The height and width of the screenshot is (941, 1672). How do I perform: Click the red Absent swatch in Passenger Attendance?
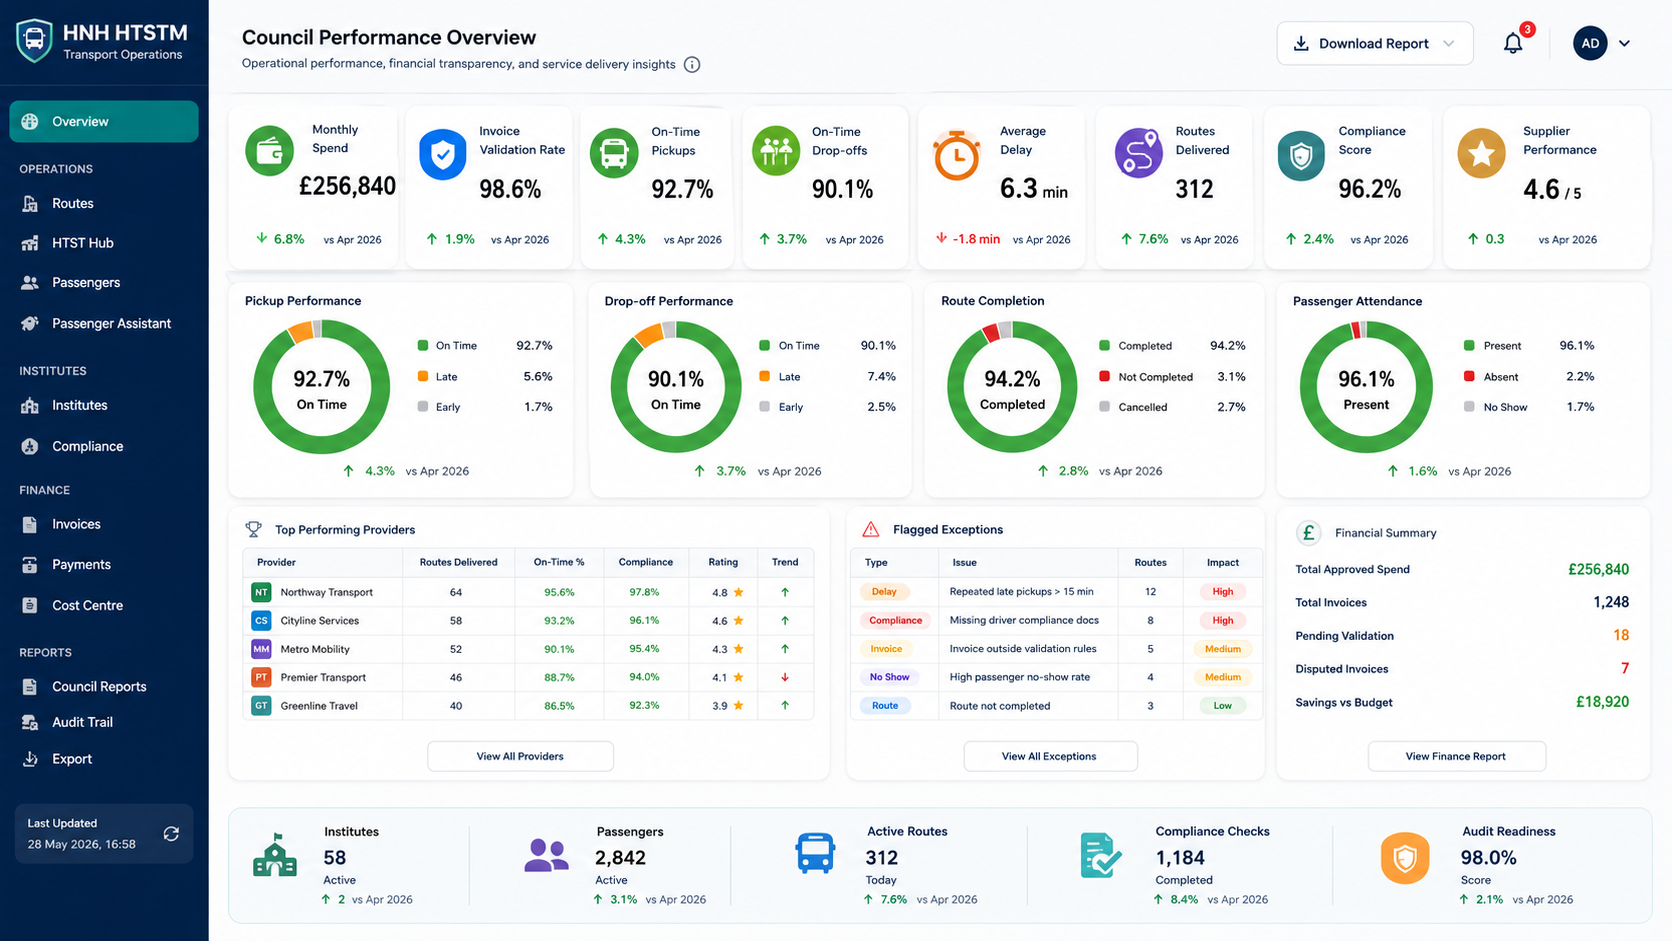click(1469, 377)
